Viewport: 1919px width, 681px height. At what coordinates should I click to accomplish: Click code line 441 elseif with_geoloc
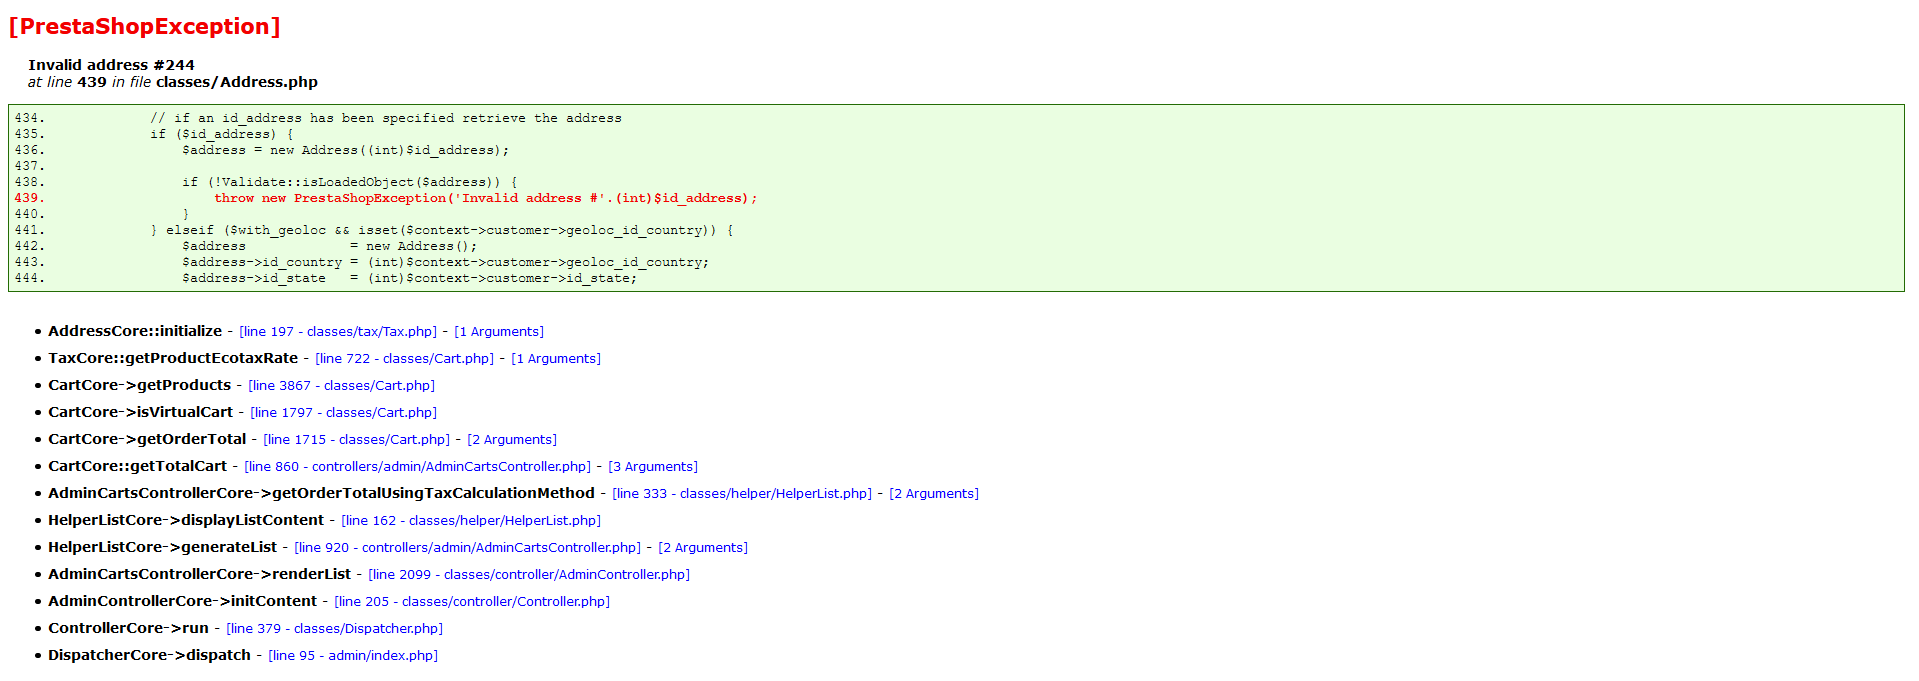(442, 230)
